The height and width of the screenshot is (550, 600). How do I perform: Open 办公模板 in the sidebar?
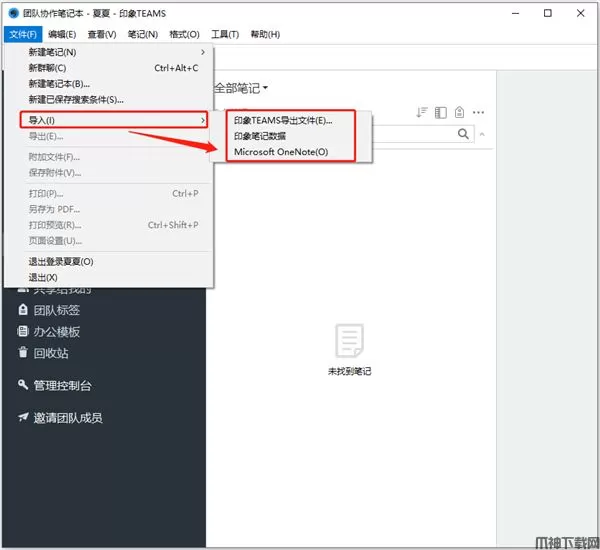57,332
